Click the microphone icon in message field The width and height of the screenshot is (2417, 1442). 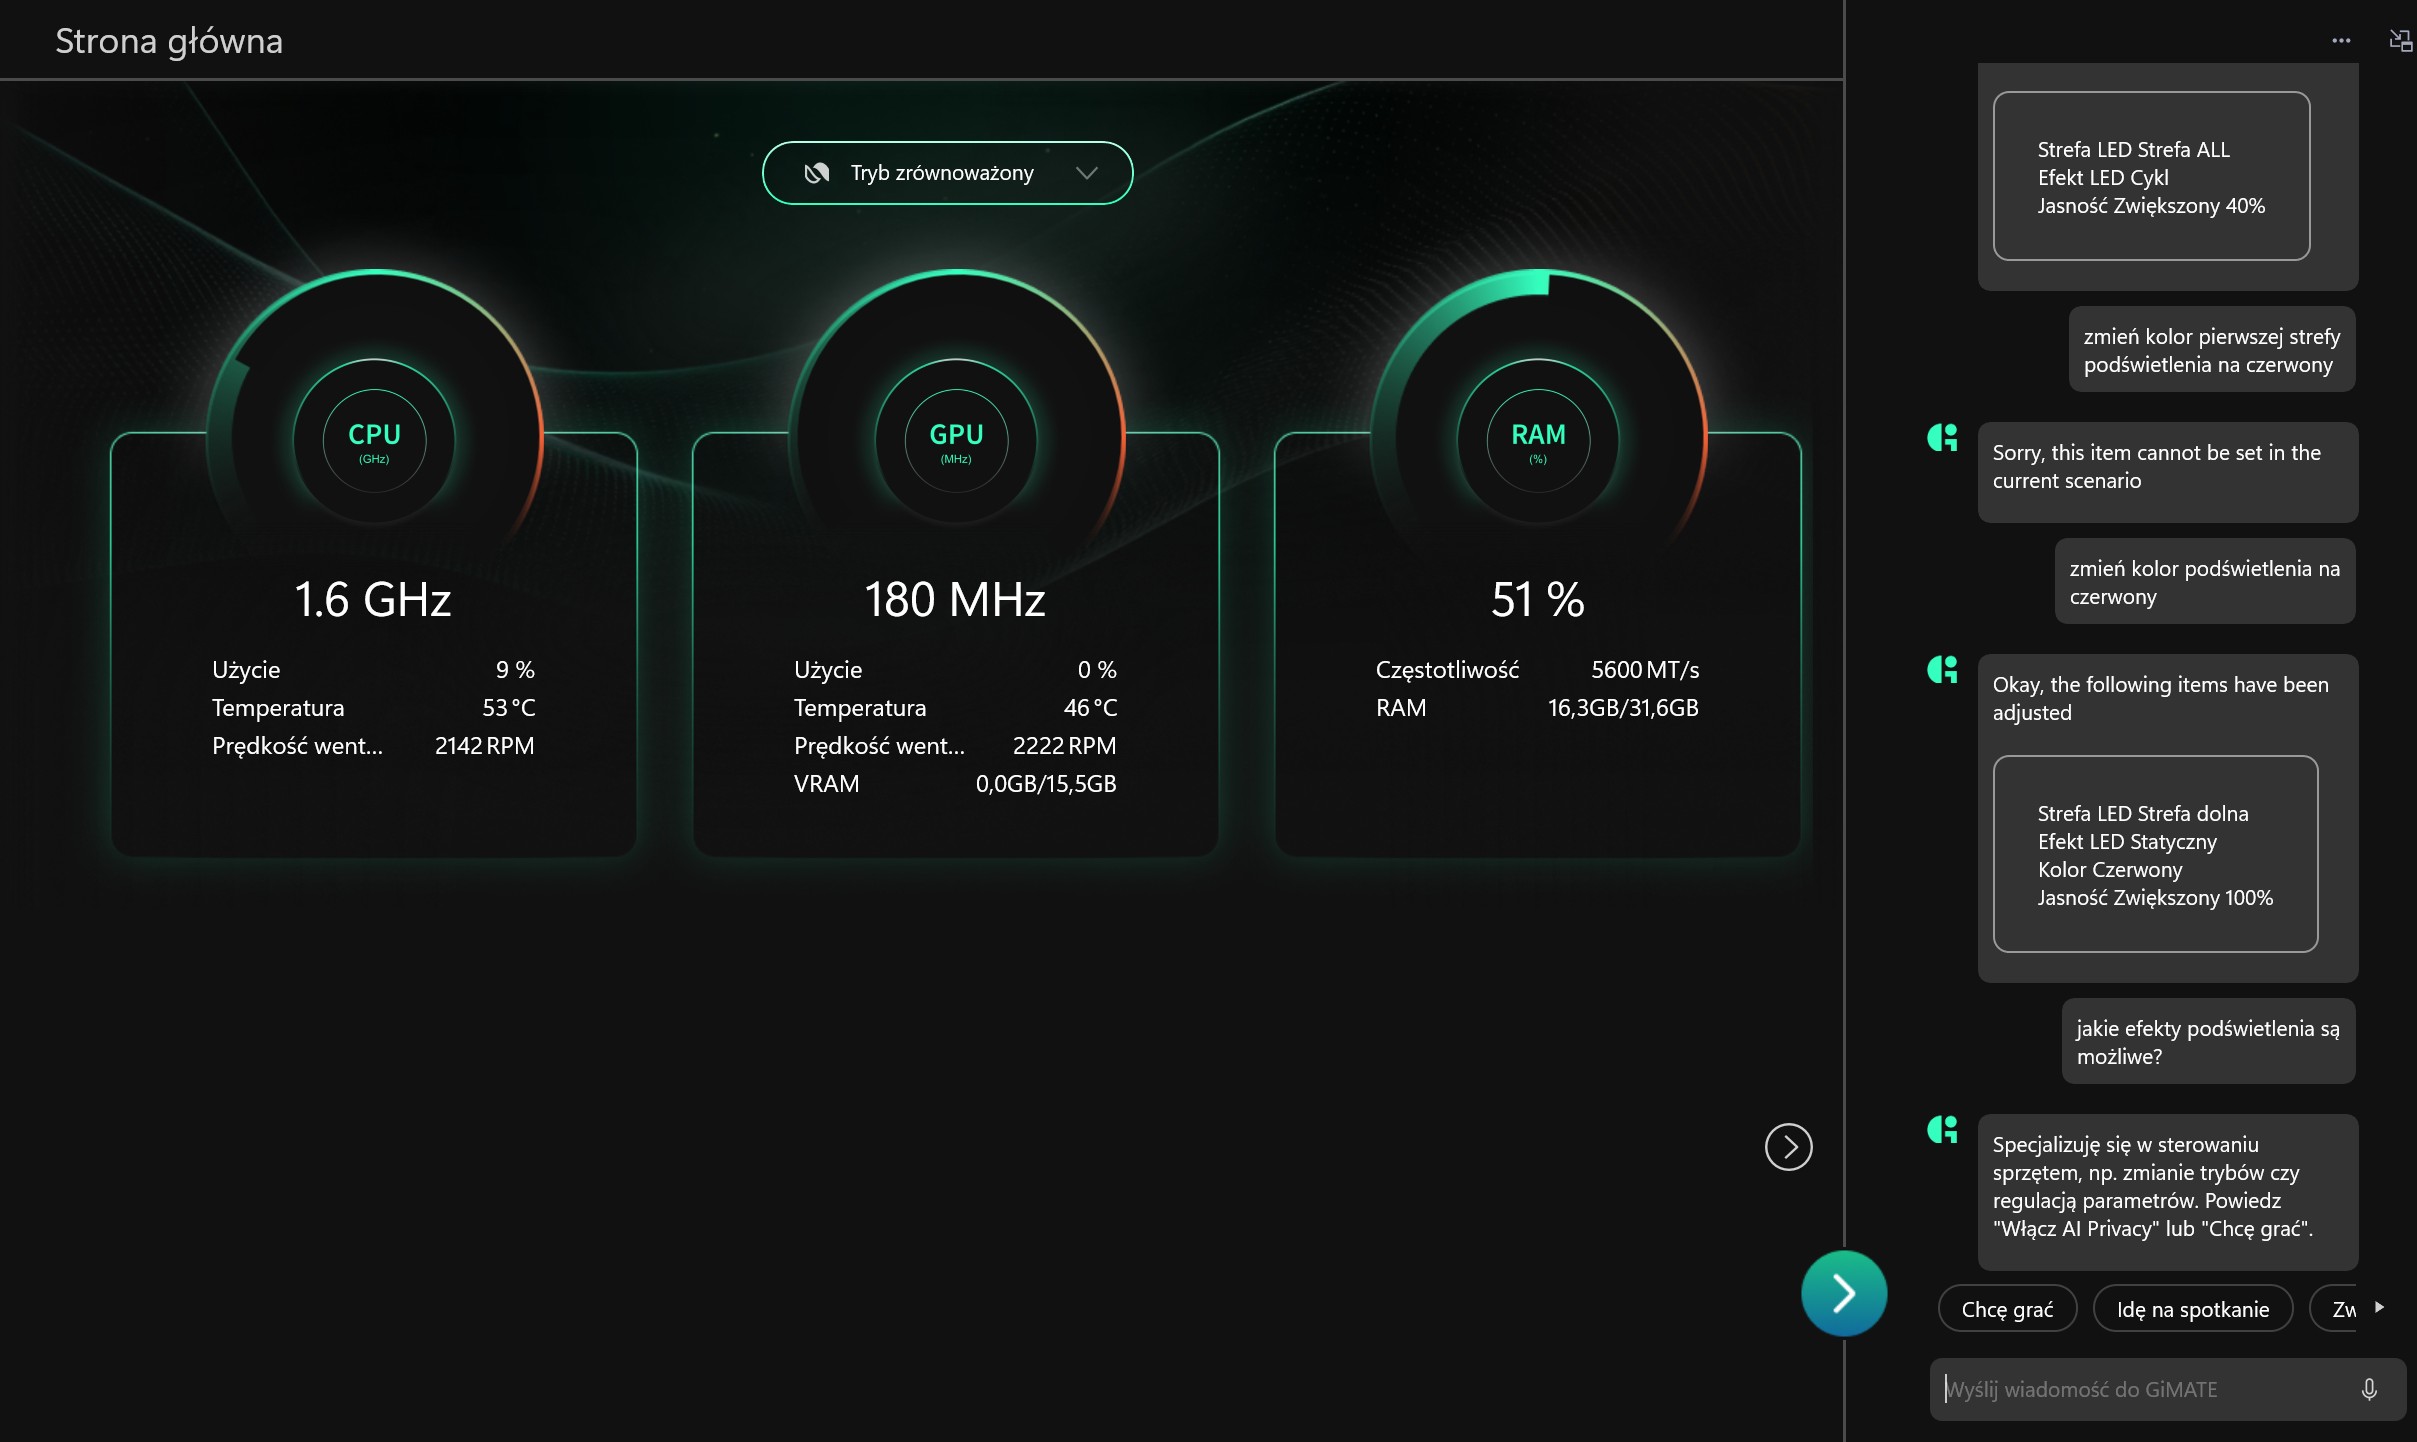[x=2368, y=1389]
